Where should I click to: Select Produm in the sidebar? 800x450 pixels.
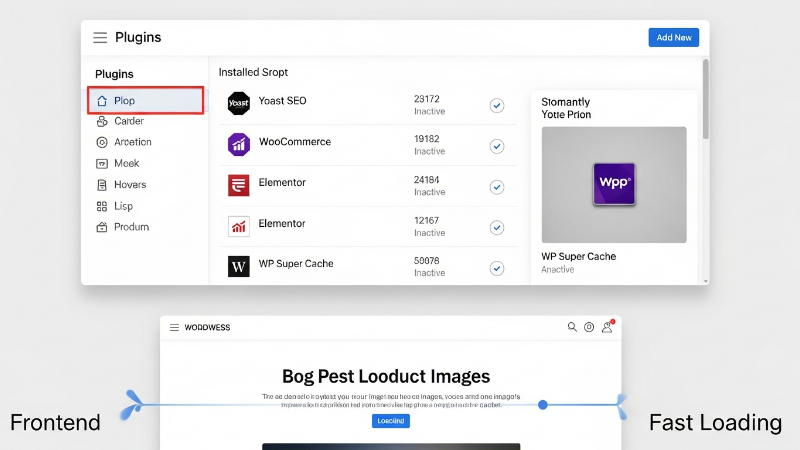click(x=132, y=227)
